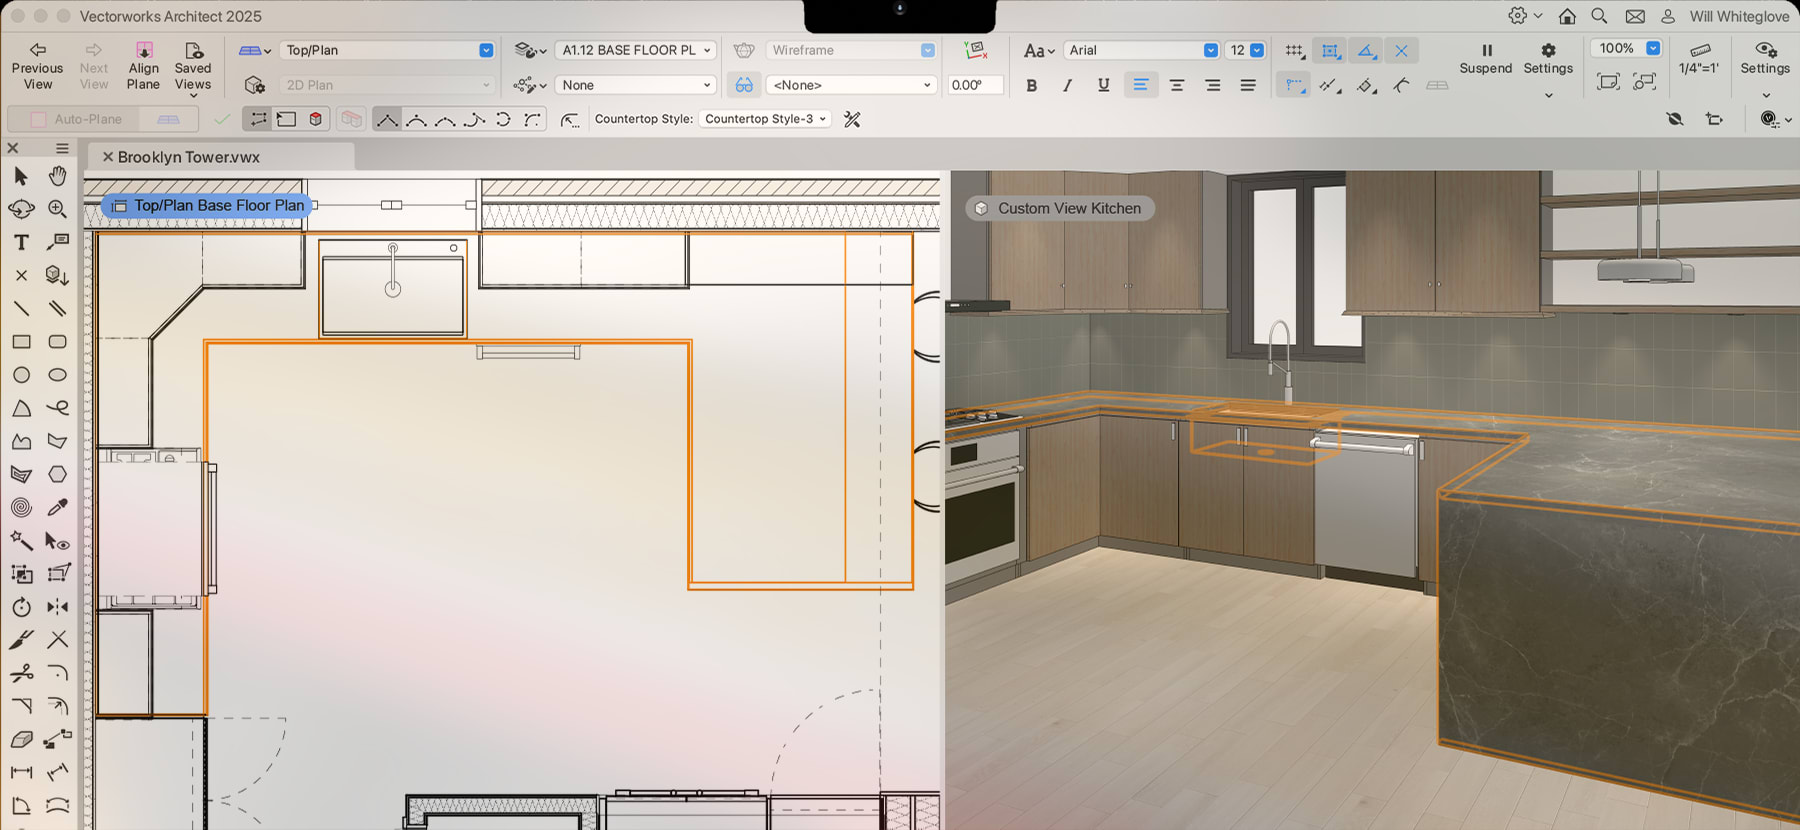Click the Custom View Kitchen pane label
The width and height of the screenshot is (1800, 830).
pos(1060,208)
